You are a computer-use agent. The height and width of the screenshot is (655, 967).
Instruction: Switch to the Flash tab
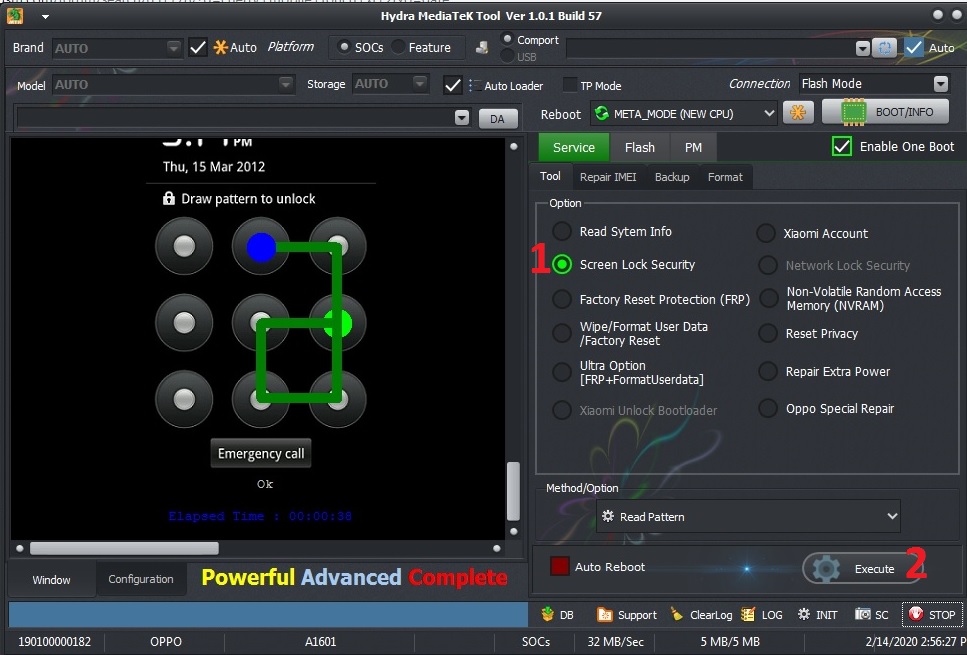click(639, 147)
